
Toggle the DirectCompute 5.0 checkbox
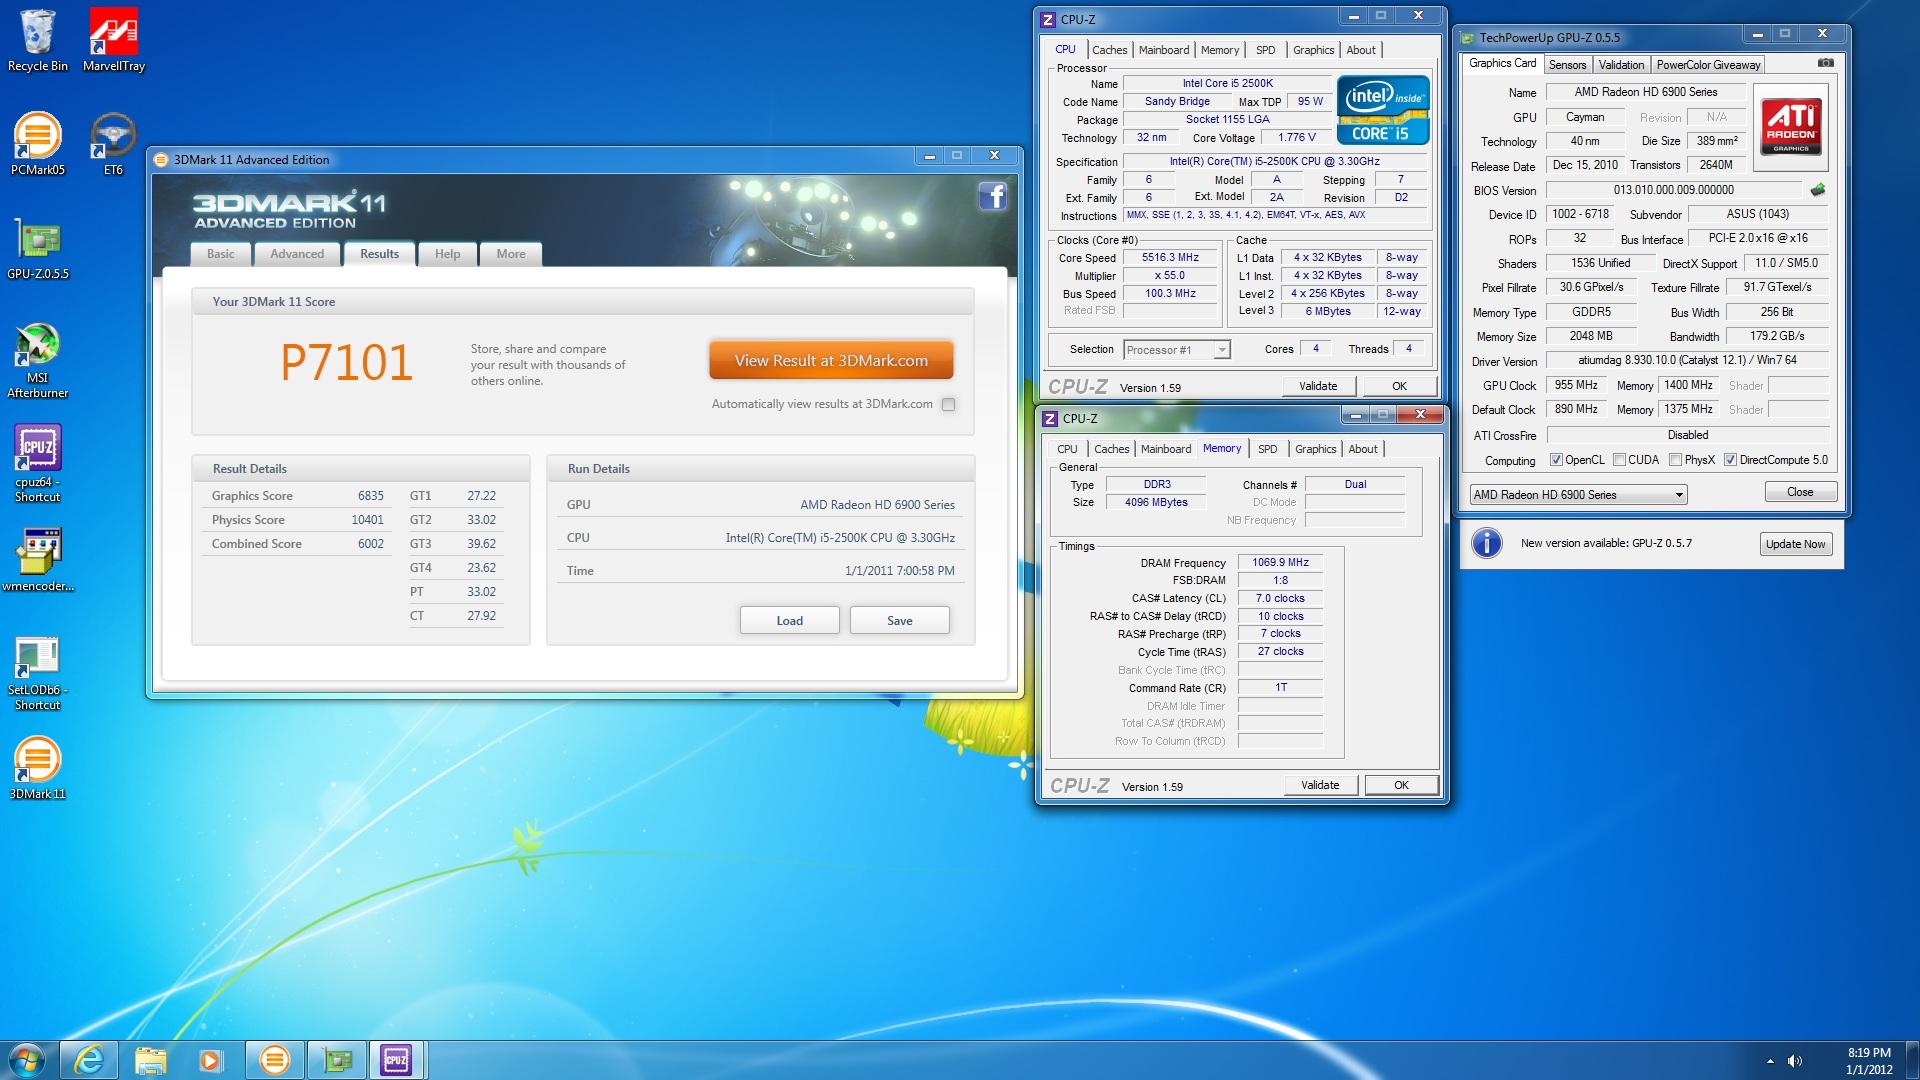point(1730,460)
